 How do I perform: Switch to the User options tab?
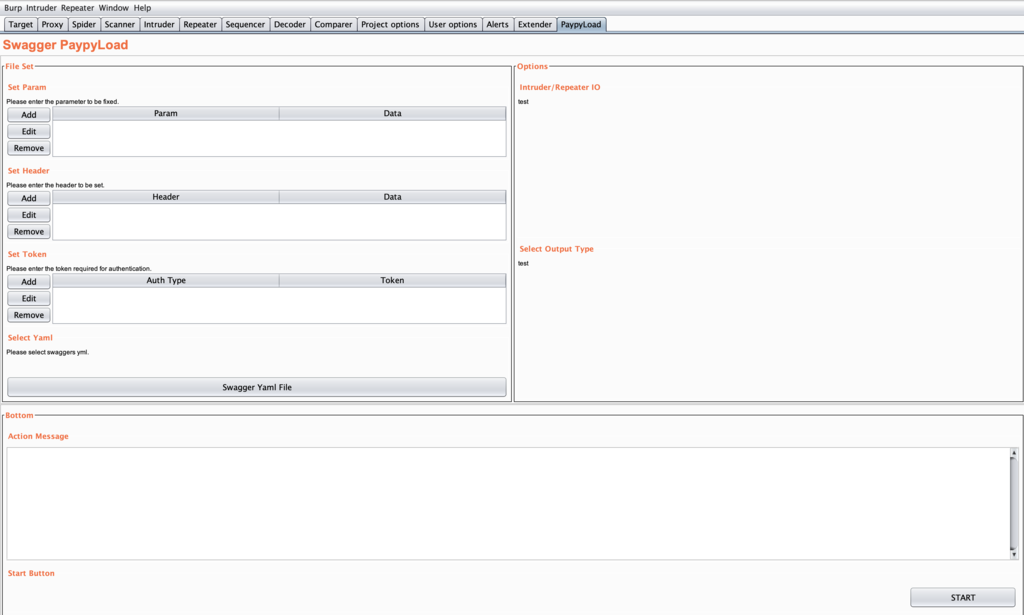[x=453, y=24]
